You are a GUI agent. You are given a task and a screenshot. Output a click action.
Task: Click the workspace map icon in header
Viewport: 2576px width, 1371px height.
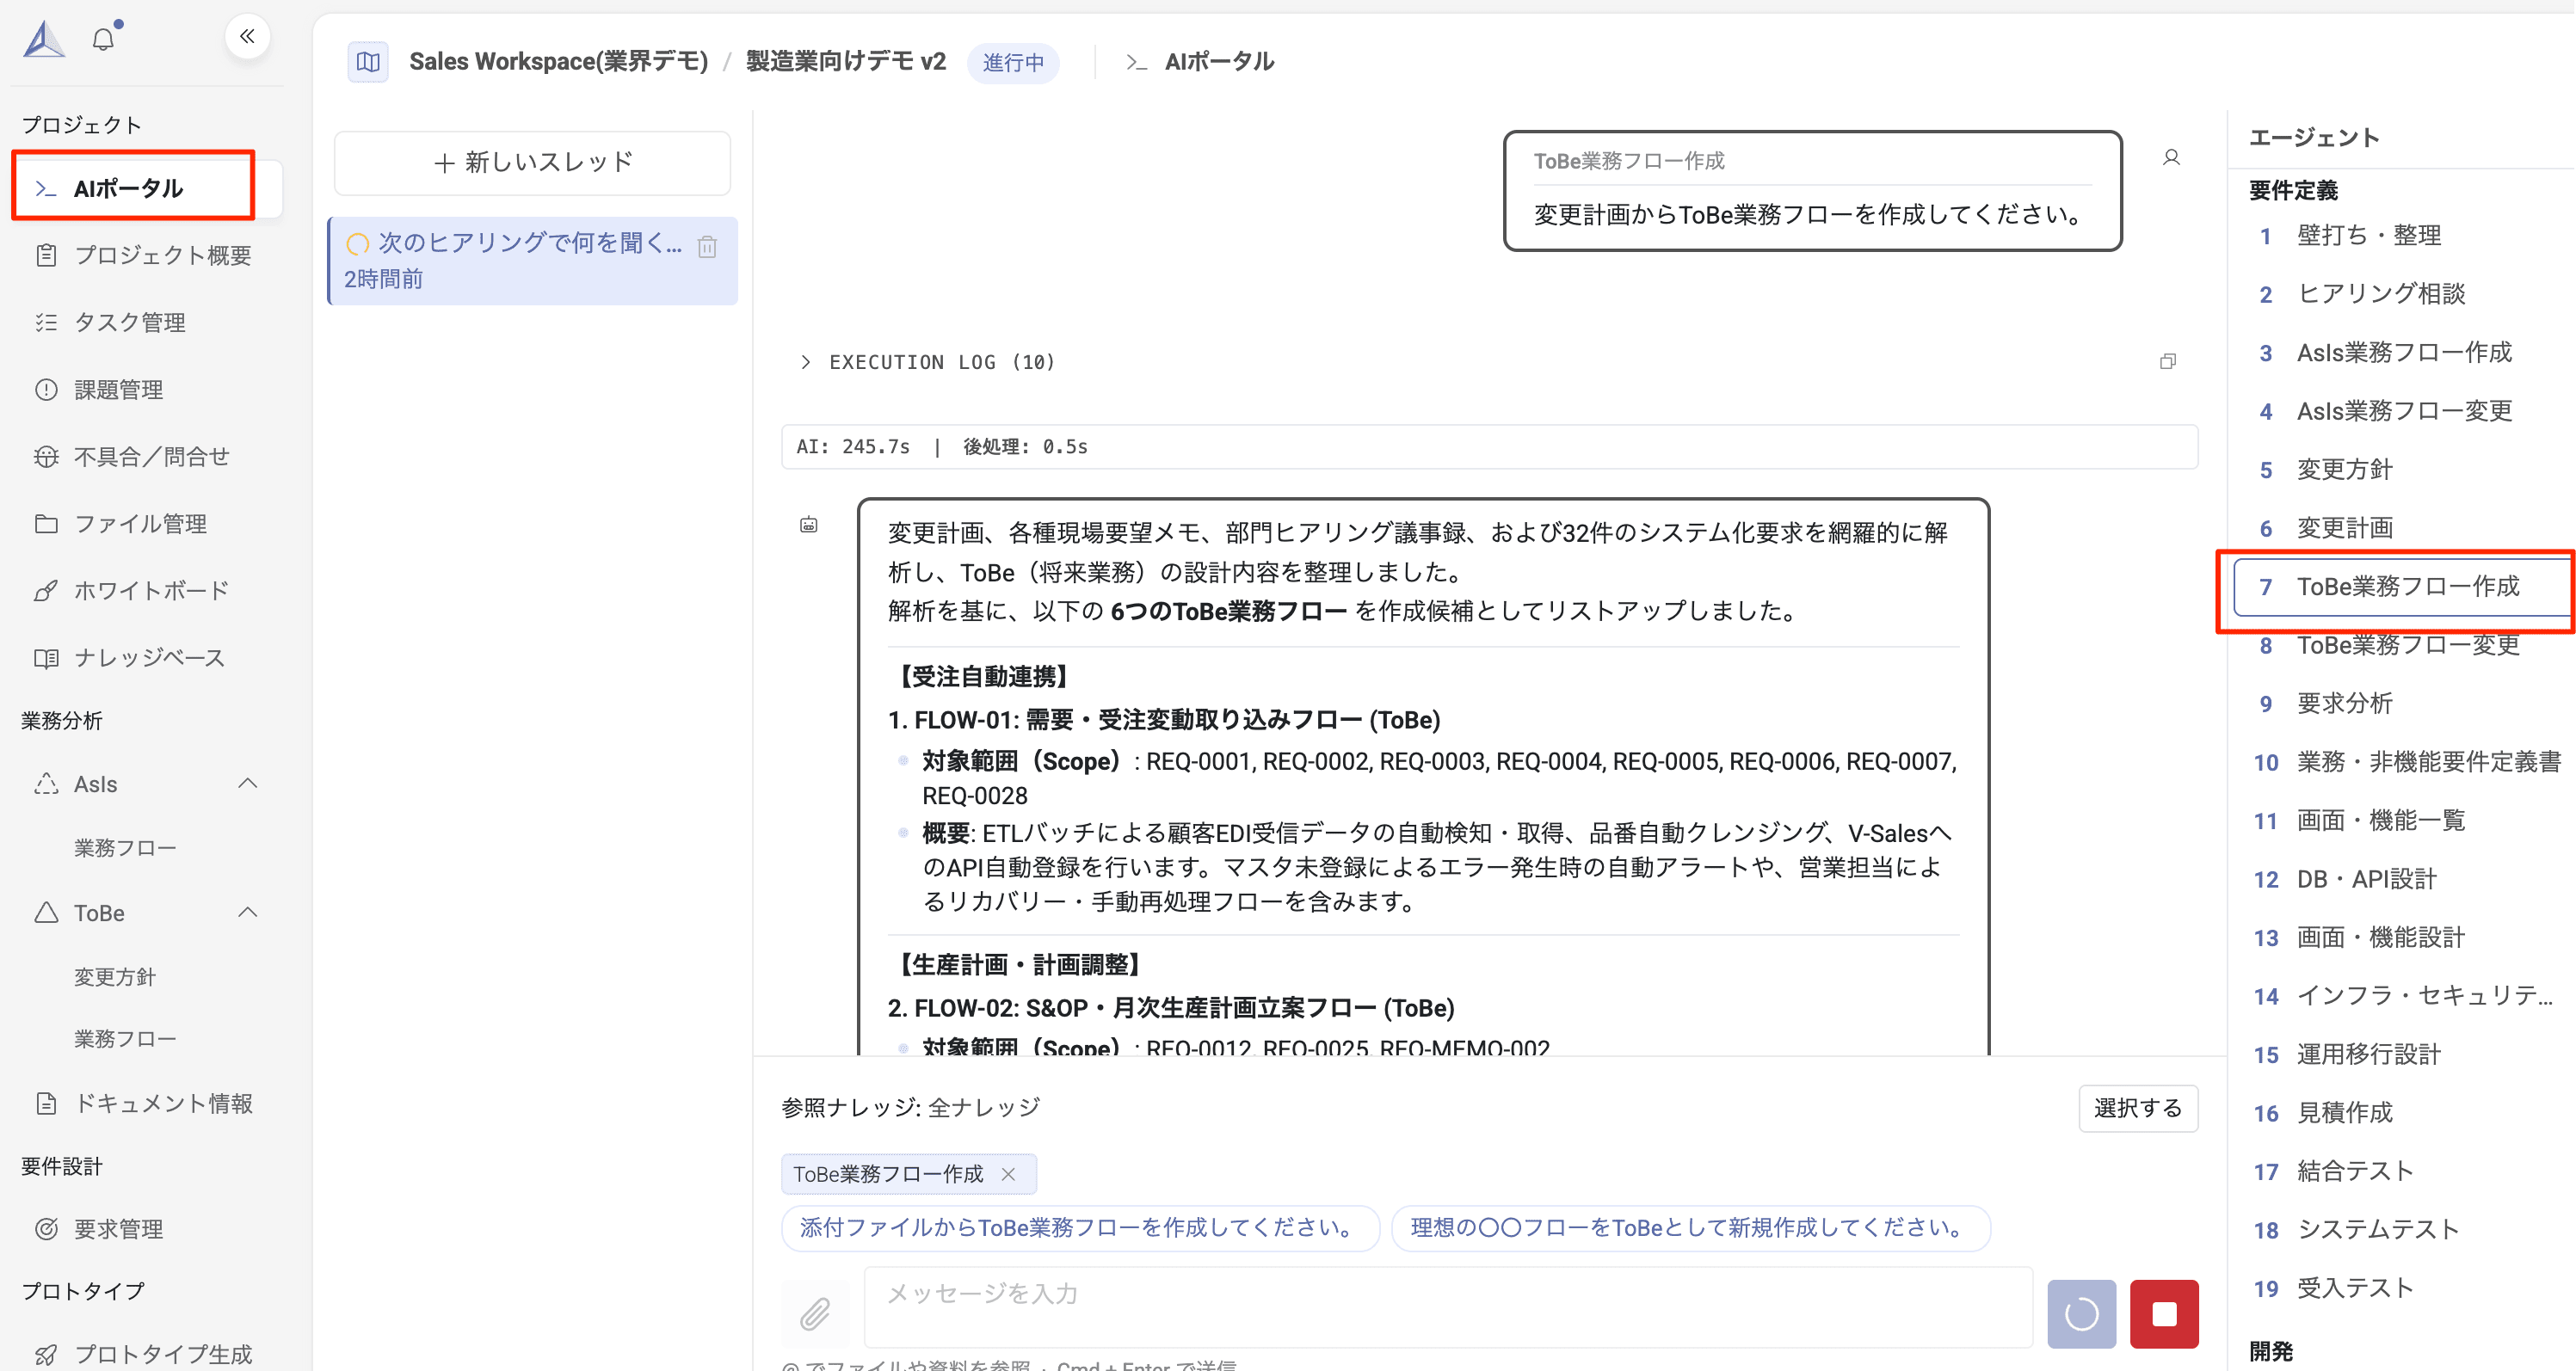(368, 62)
